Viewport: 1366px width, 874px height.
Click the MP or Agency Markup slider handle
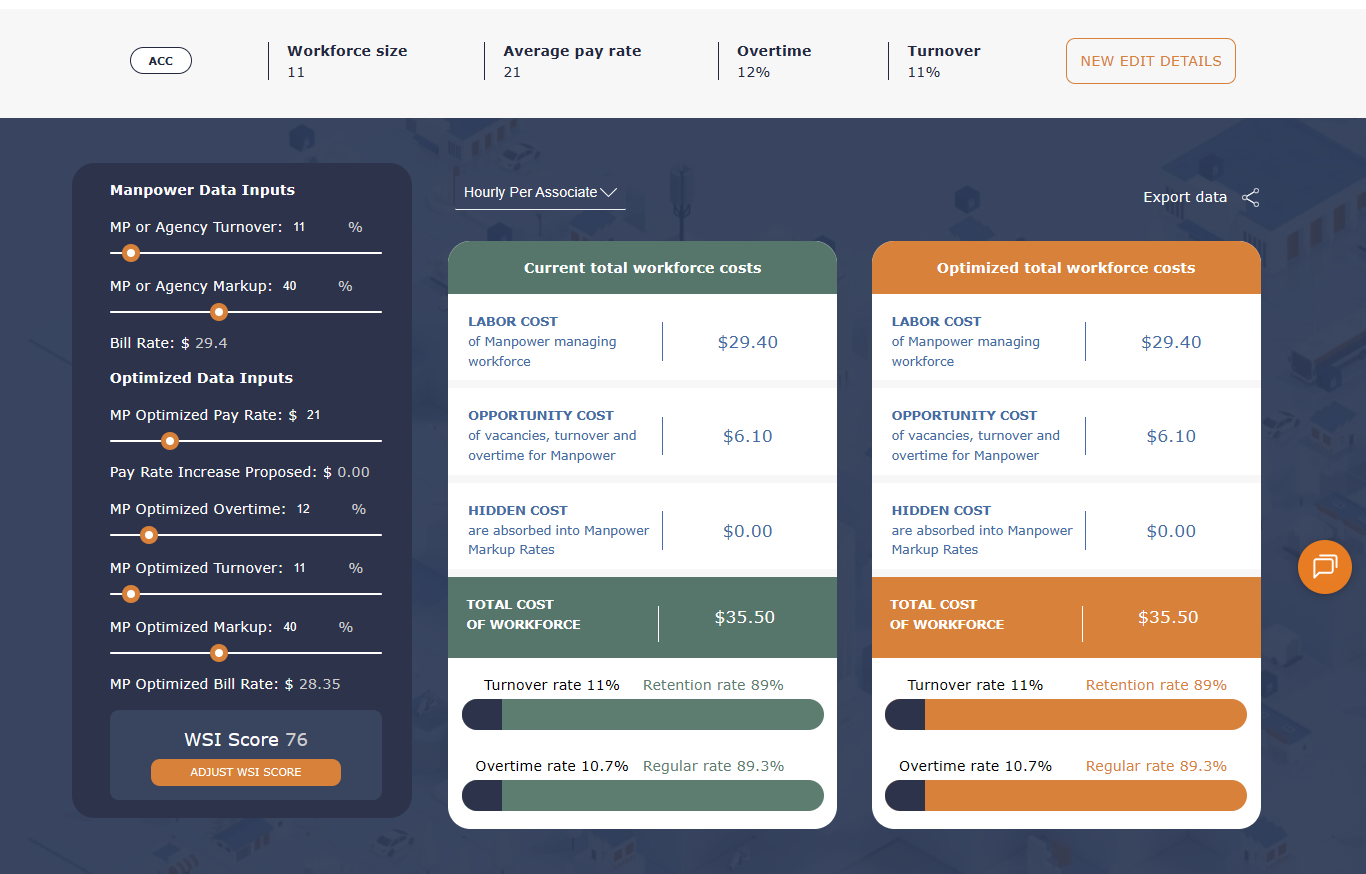[219, 312]
